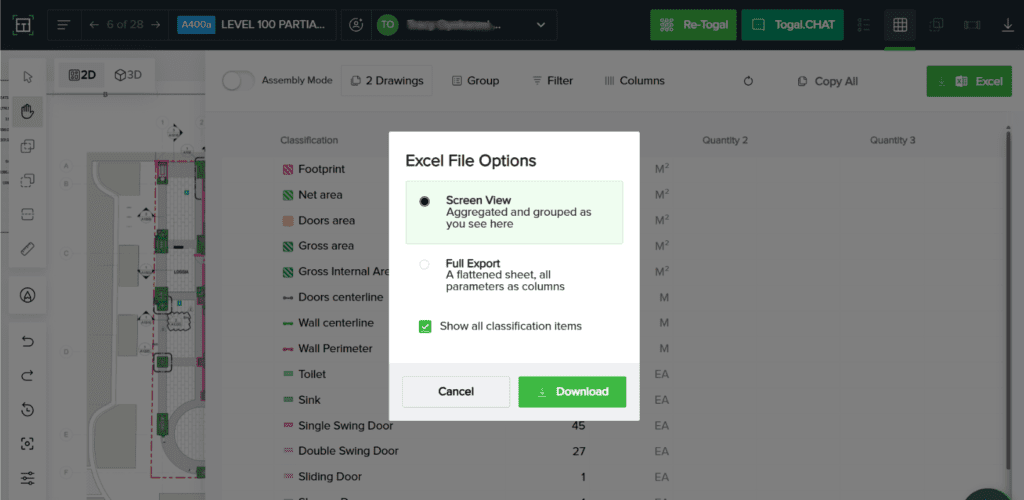This screenshot has width=1024, height=500.
Task: Click the Download button
Action: coord(572,392)
